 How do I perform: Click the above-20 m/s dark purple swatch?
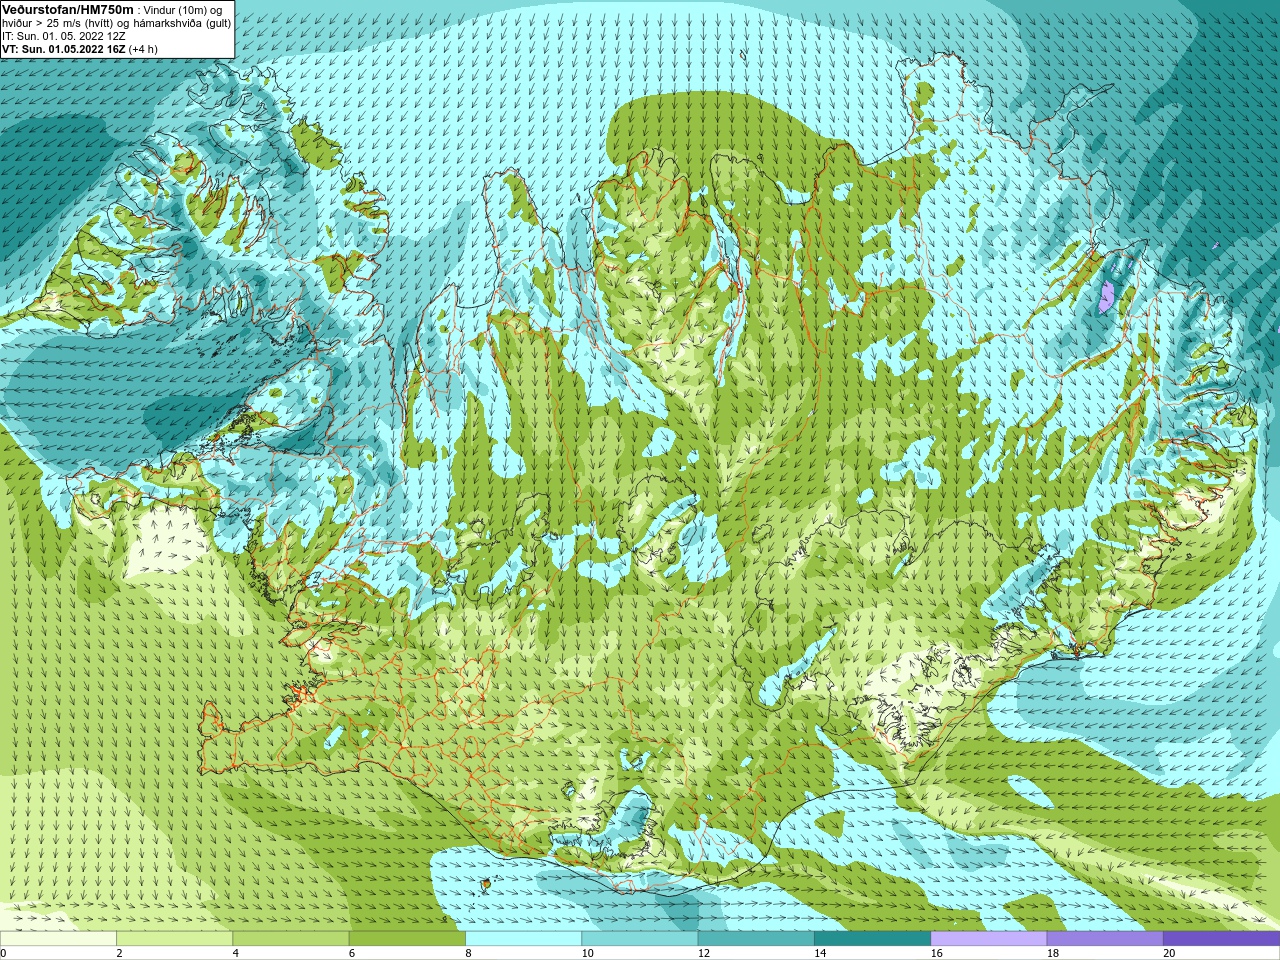click(x=1221, y=939)
